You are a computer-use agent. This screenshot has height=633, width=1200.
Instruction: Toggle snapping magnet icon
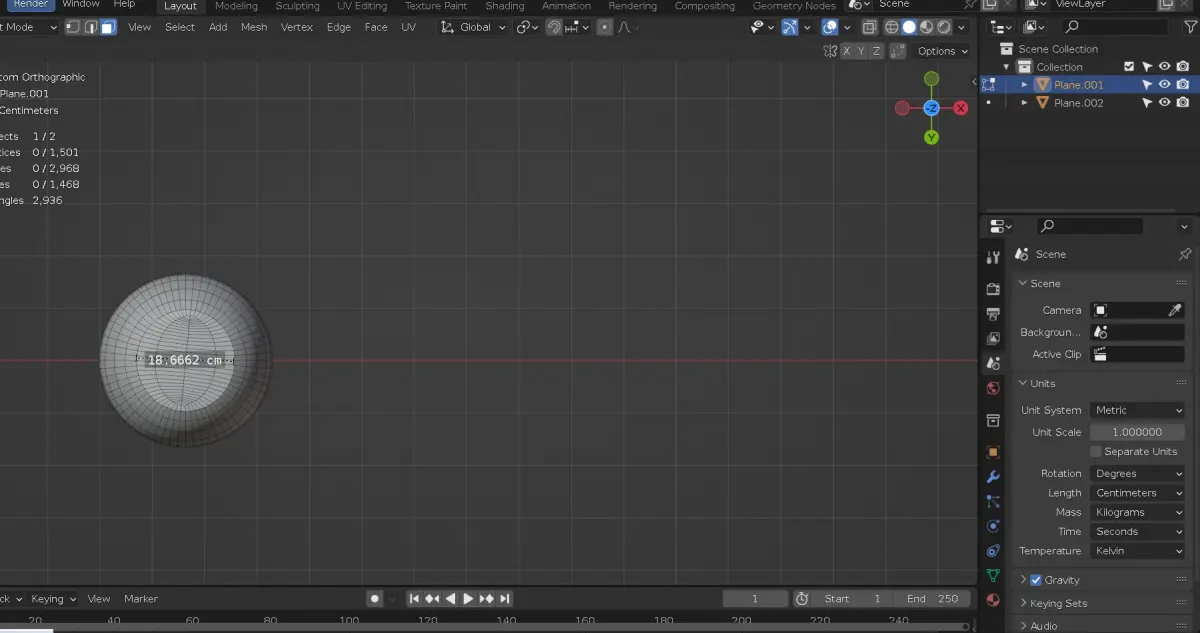(x=554, y=27)
